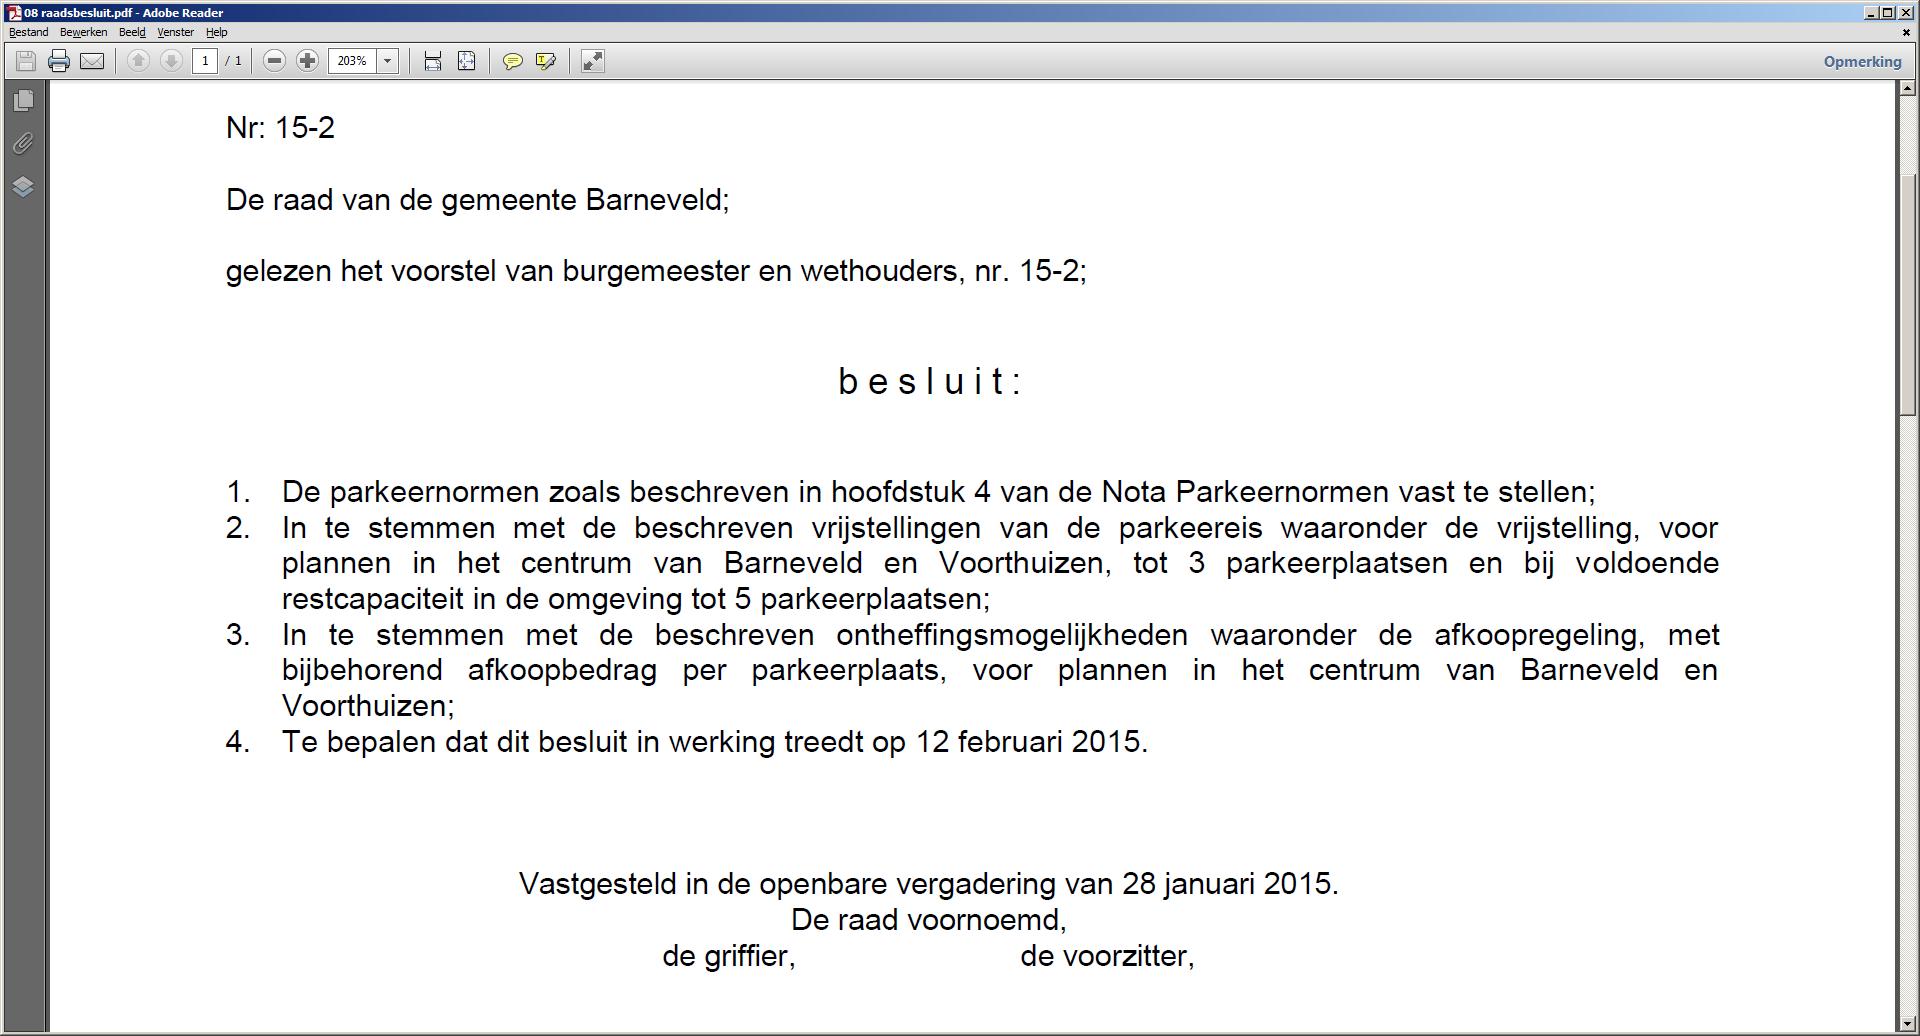The width and height of the screenshot is (1920, 1036).
Task: Print the document with the printer icon
Action: pyautogui.click(x=59, y=61)
